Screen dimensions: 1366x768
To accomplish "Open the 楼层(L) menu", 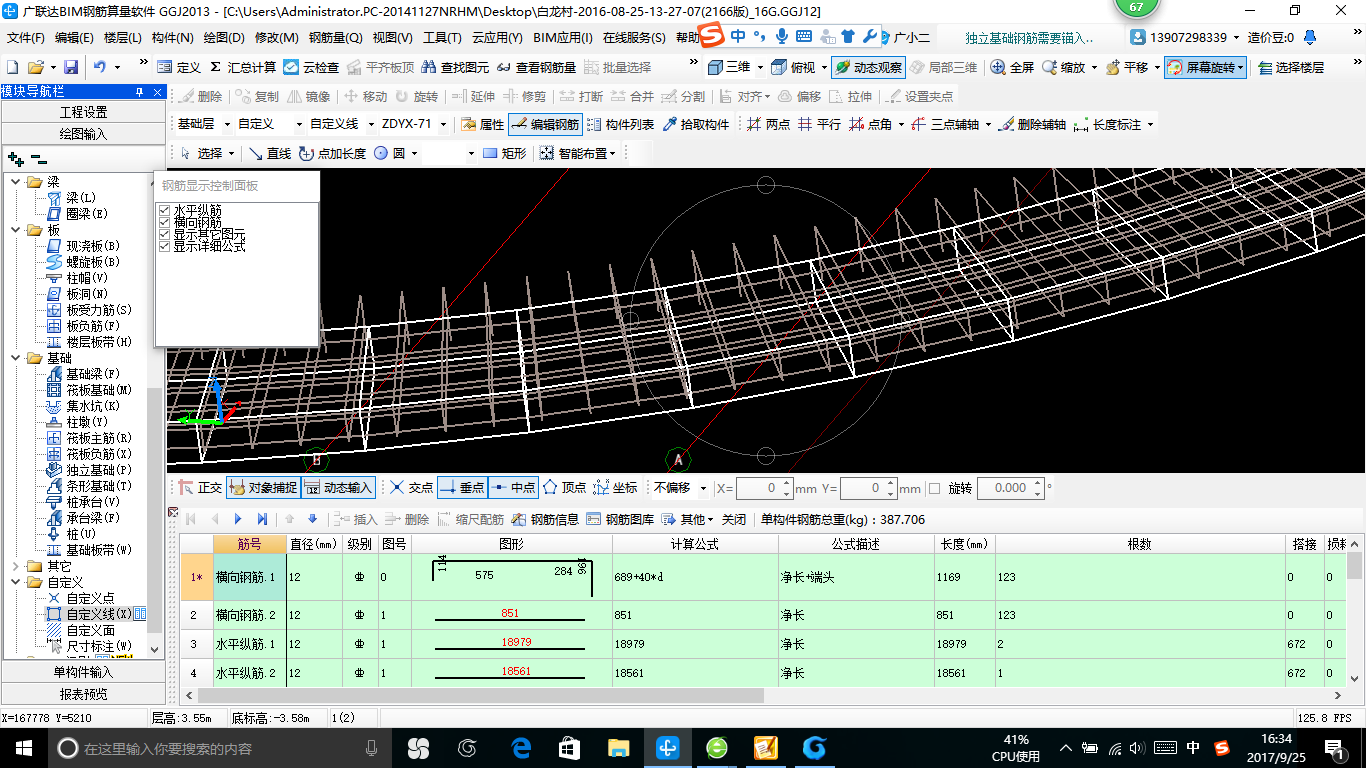I will (x=123, y=38).
